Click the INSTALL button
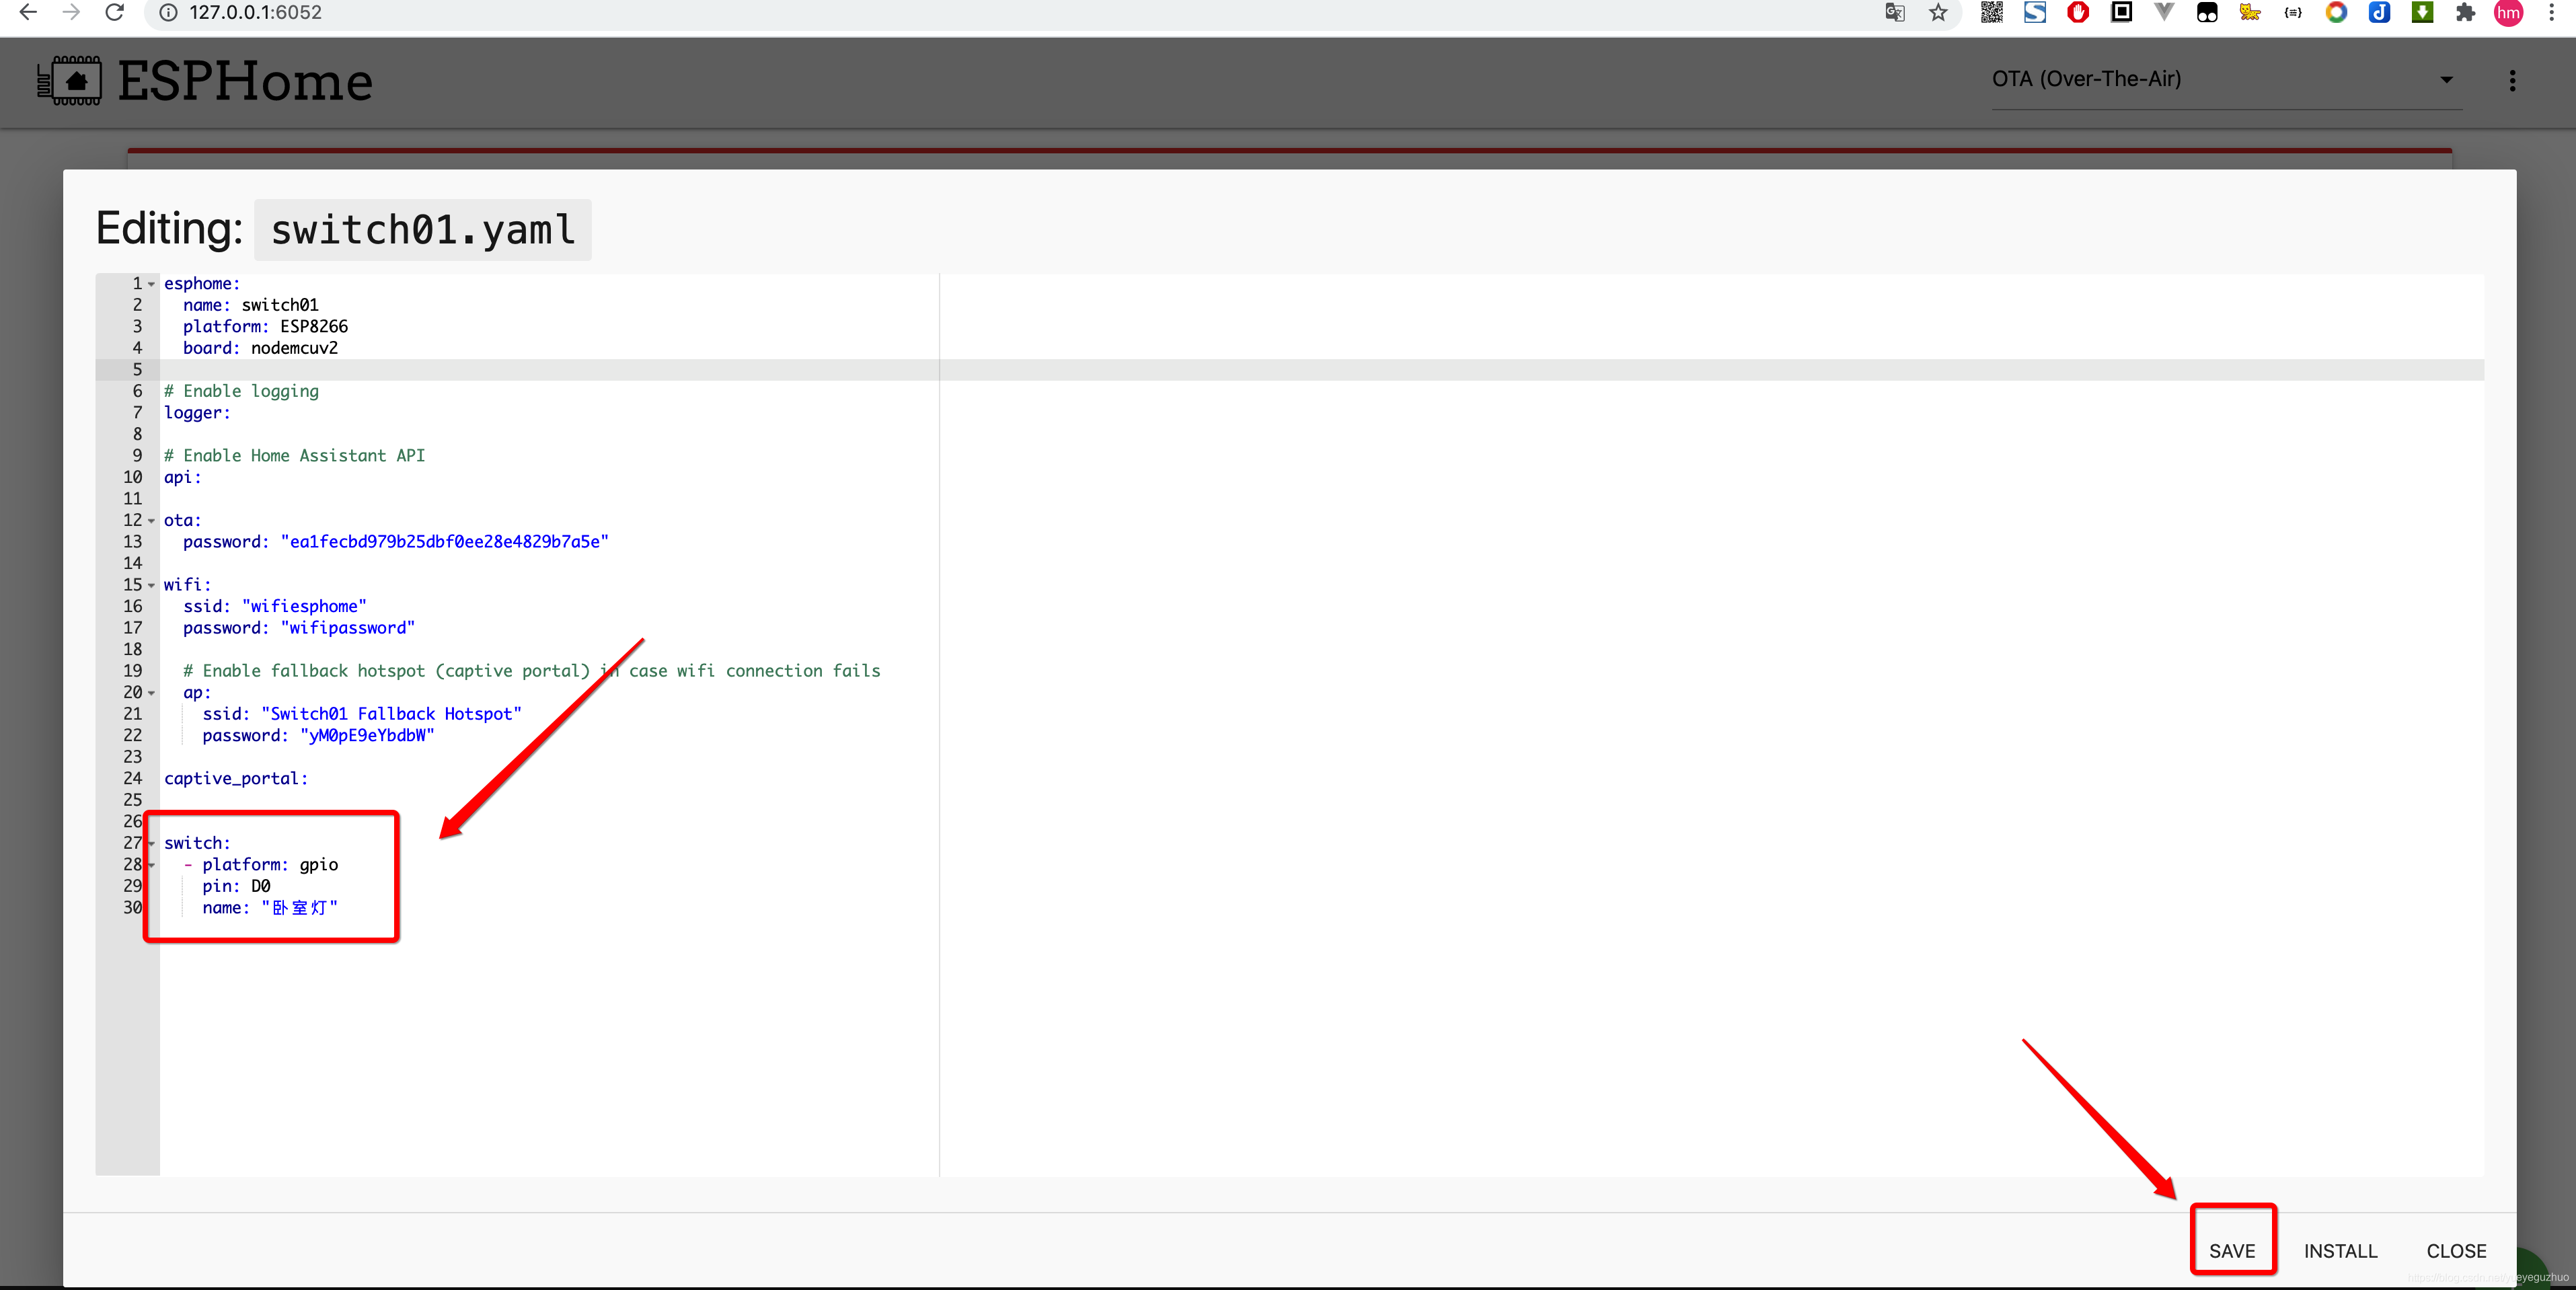The image size is (2576, 1290). 2340,1250
